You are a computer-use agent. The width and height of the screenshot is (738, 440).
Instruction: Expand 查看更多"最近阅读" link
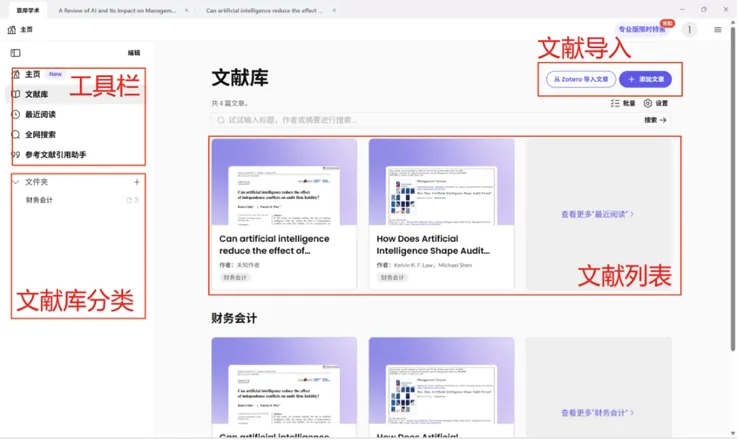[597, 214]
